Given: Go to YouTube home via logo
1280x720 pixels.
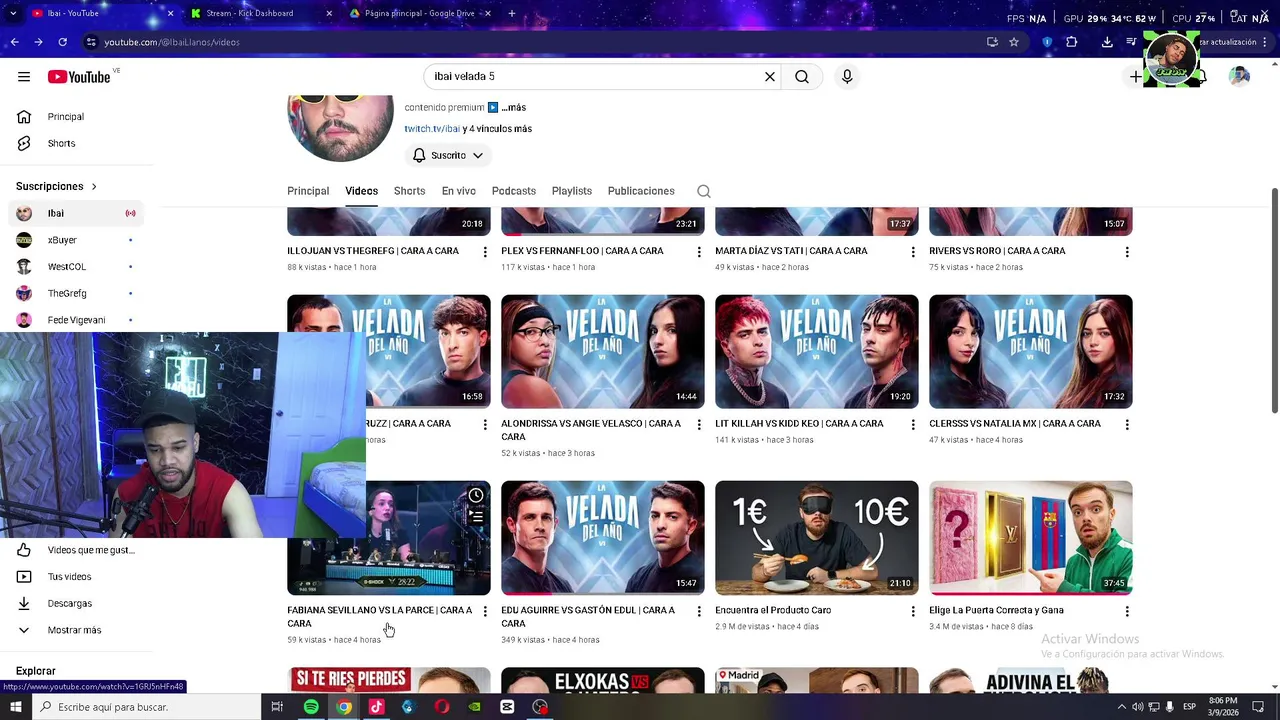Looking at the screenshot, I should coord(79,77).
